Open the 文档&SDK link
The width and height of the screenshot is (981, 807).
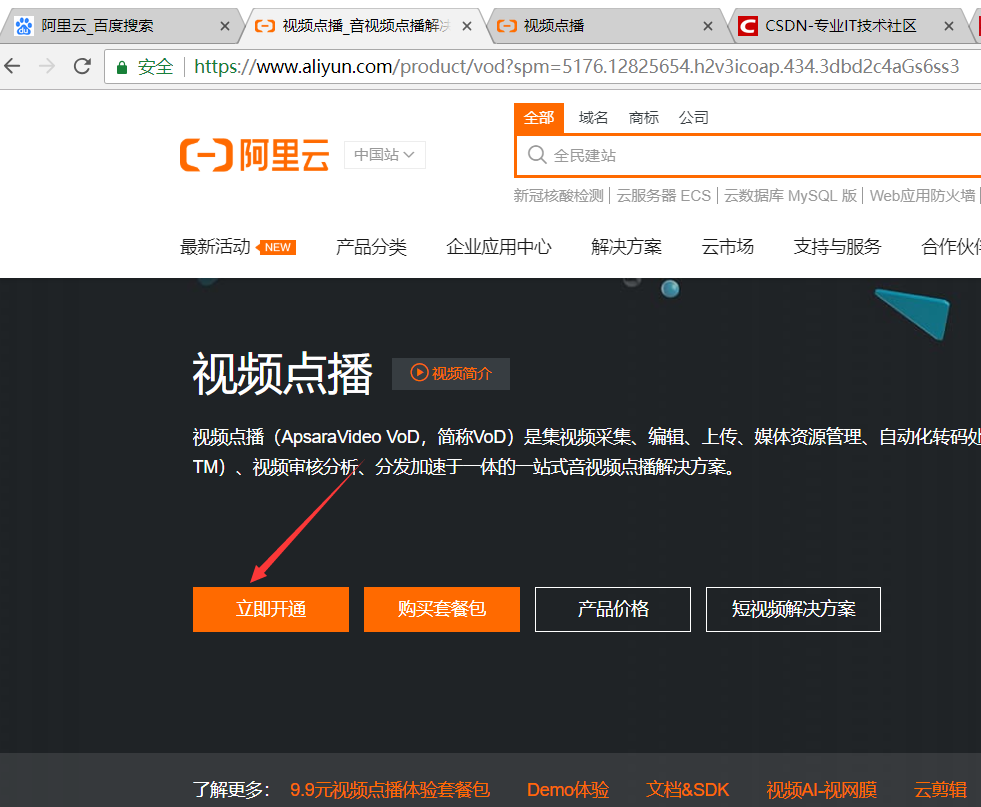click(688, 789)
